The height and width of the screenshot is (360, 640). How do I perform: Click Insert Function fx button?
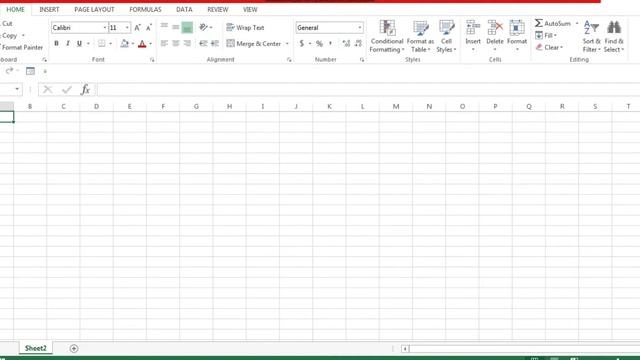[x=85, y=89]
